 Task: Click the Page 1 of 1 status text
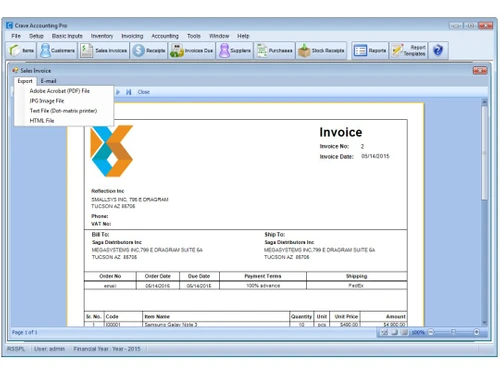coord(25,332)
